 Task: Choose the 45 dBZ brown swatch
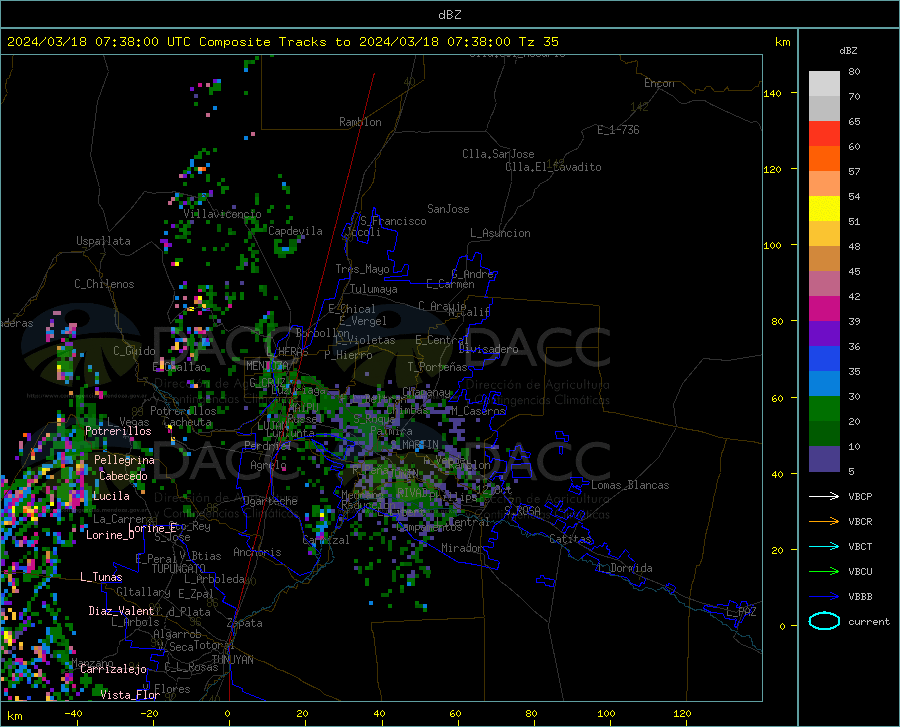pyautogui.click(x=824, y=259)
